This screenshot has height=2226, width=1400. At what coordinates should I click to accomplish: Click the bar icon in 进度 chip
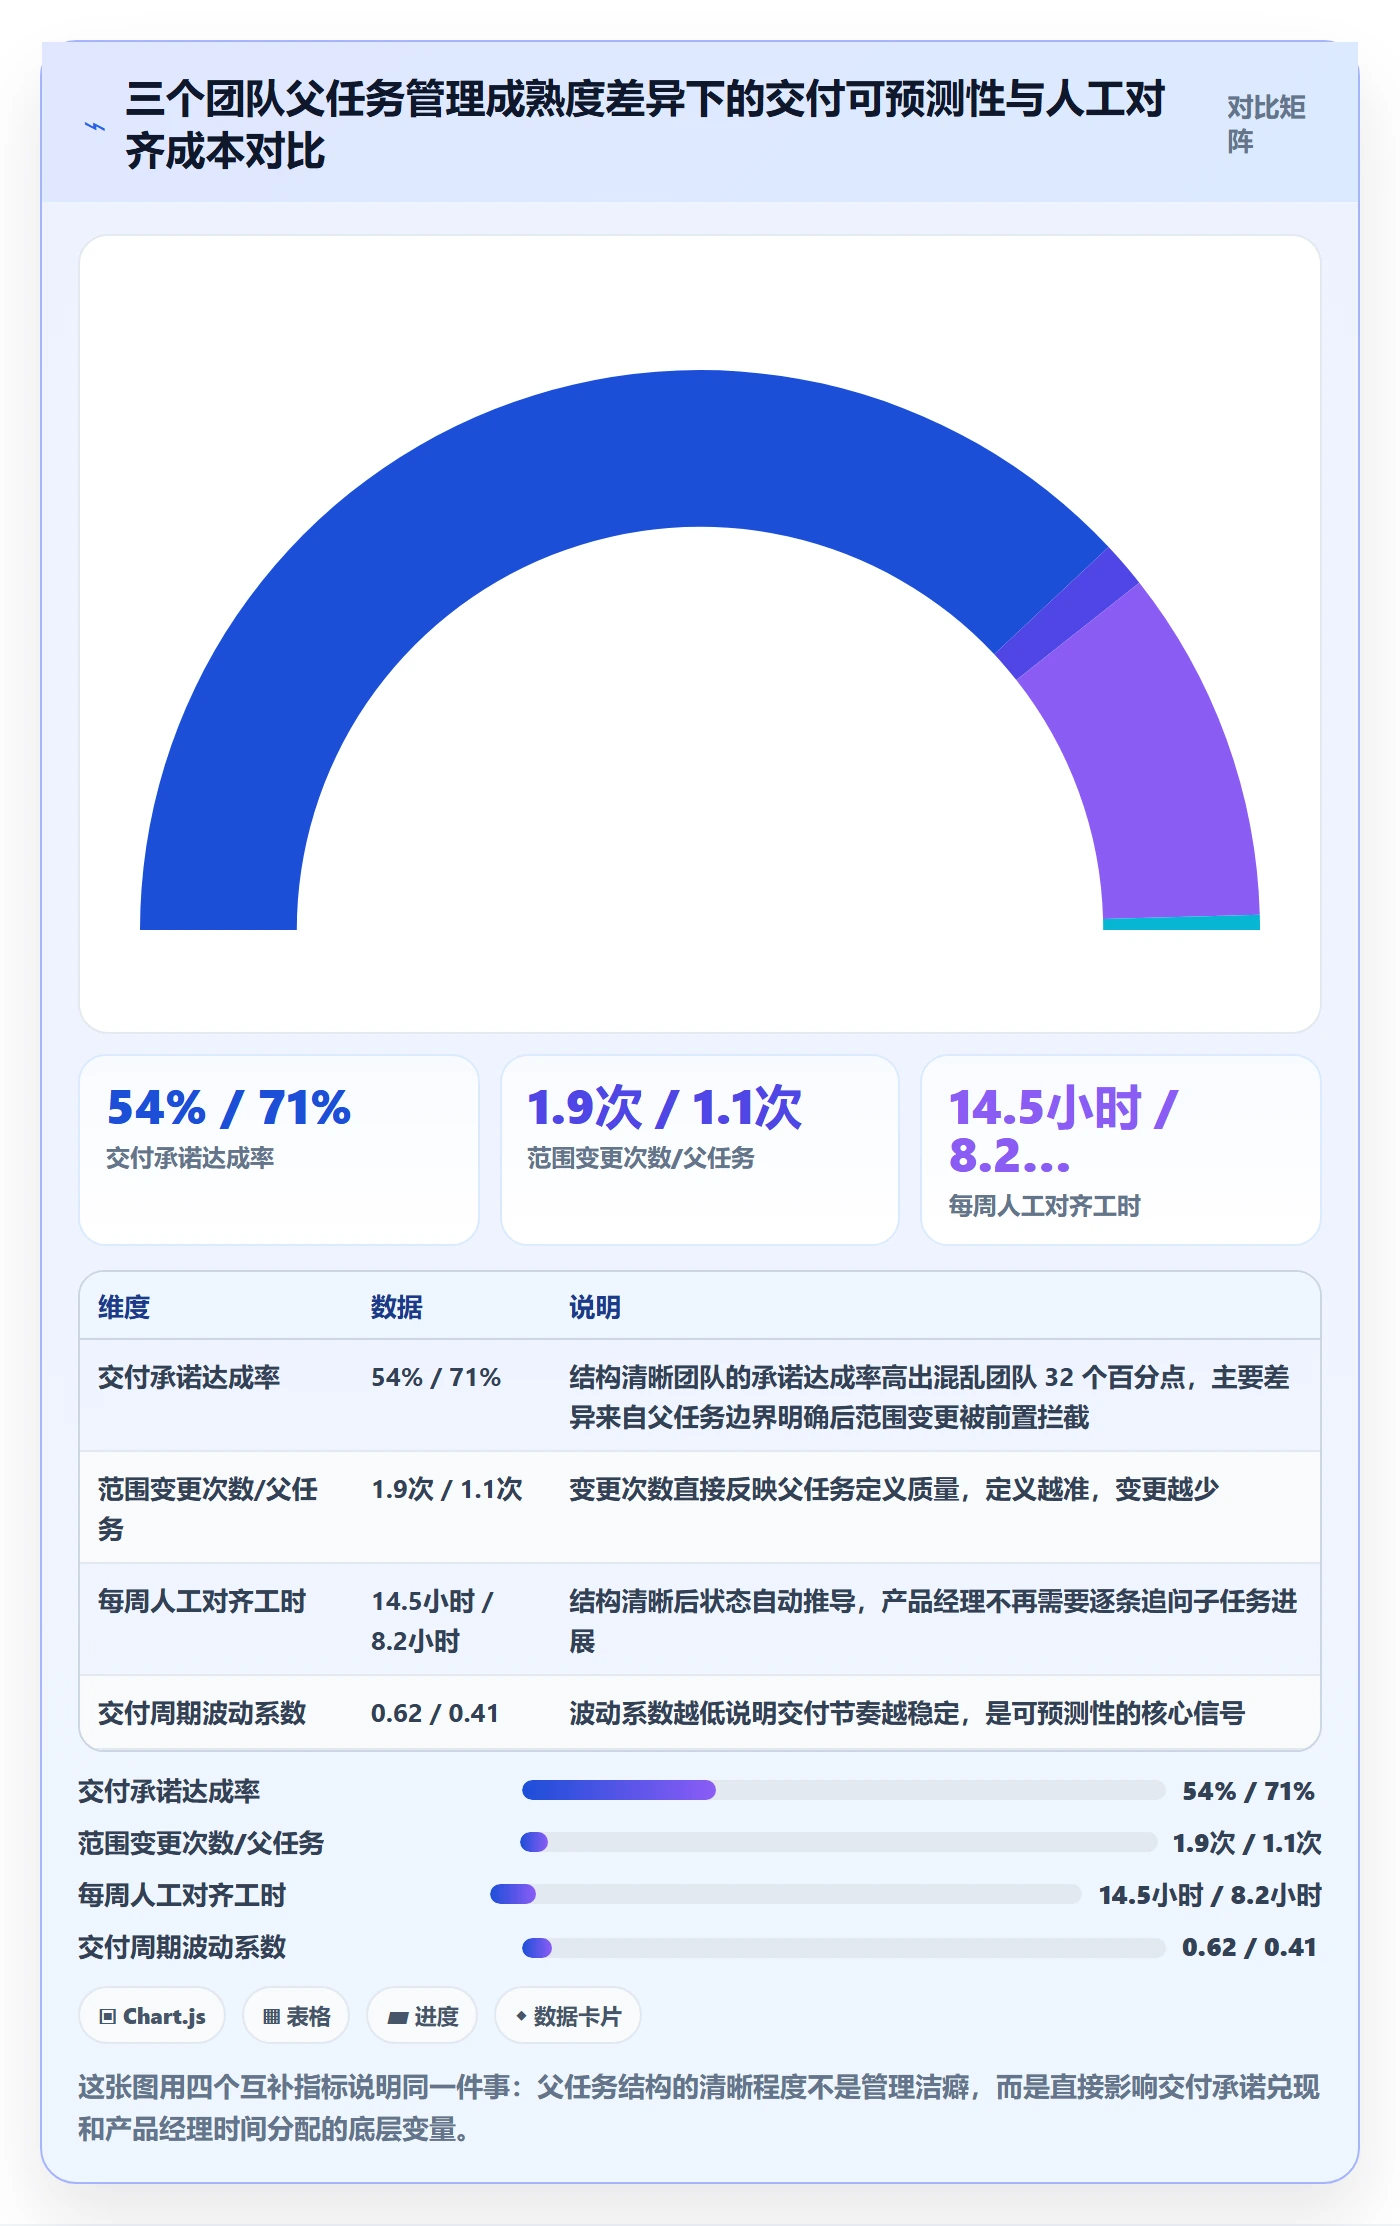[x=398, y=2018]
